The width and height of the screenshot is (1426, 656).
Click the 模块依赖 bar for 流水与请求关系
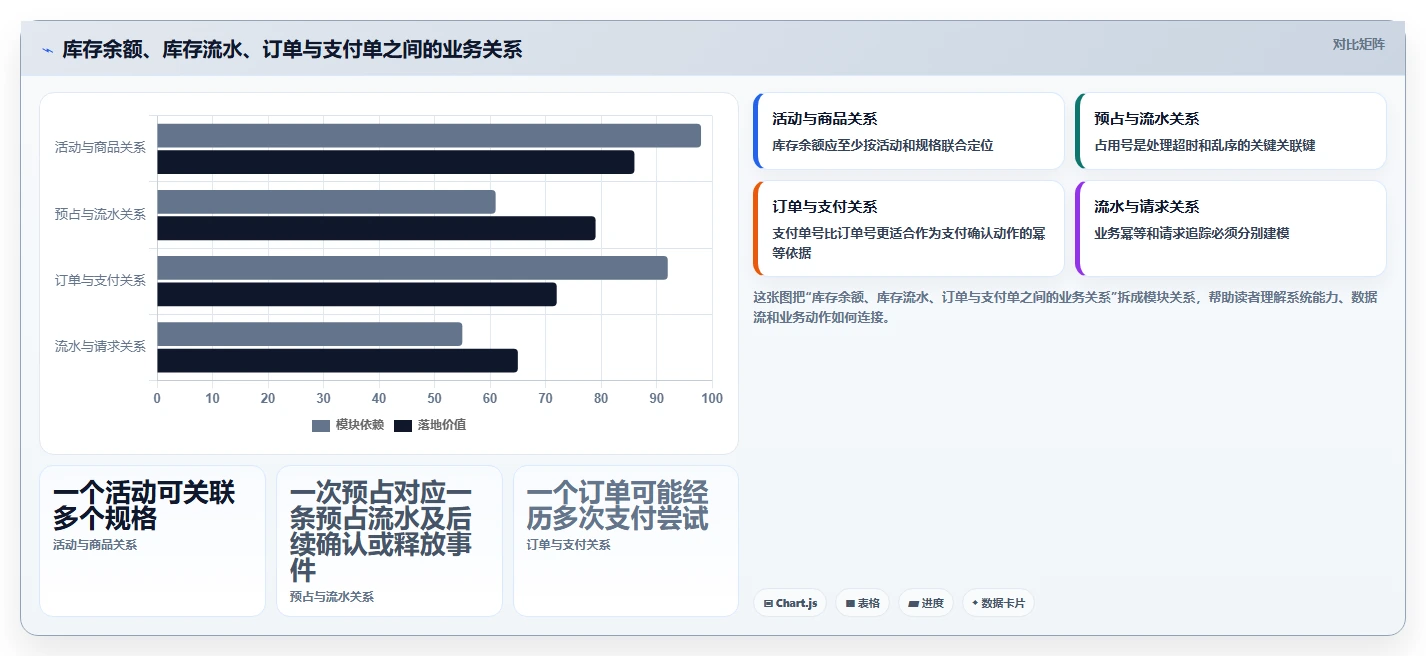pyautogui.click(x=310, y=334)
